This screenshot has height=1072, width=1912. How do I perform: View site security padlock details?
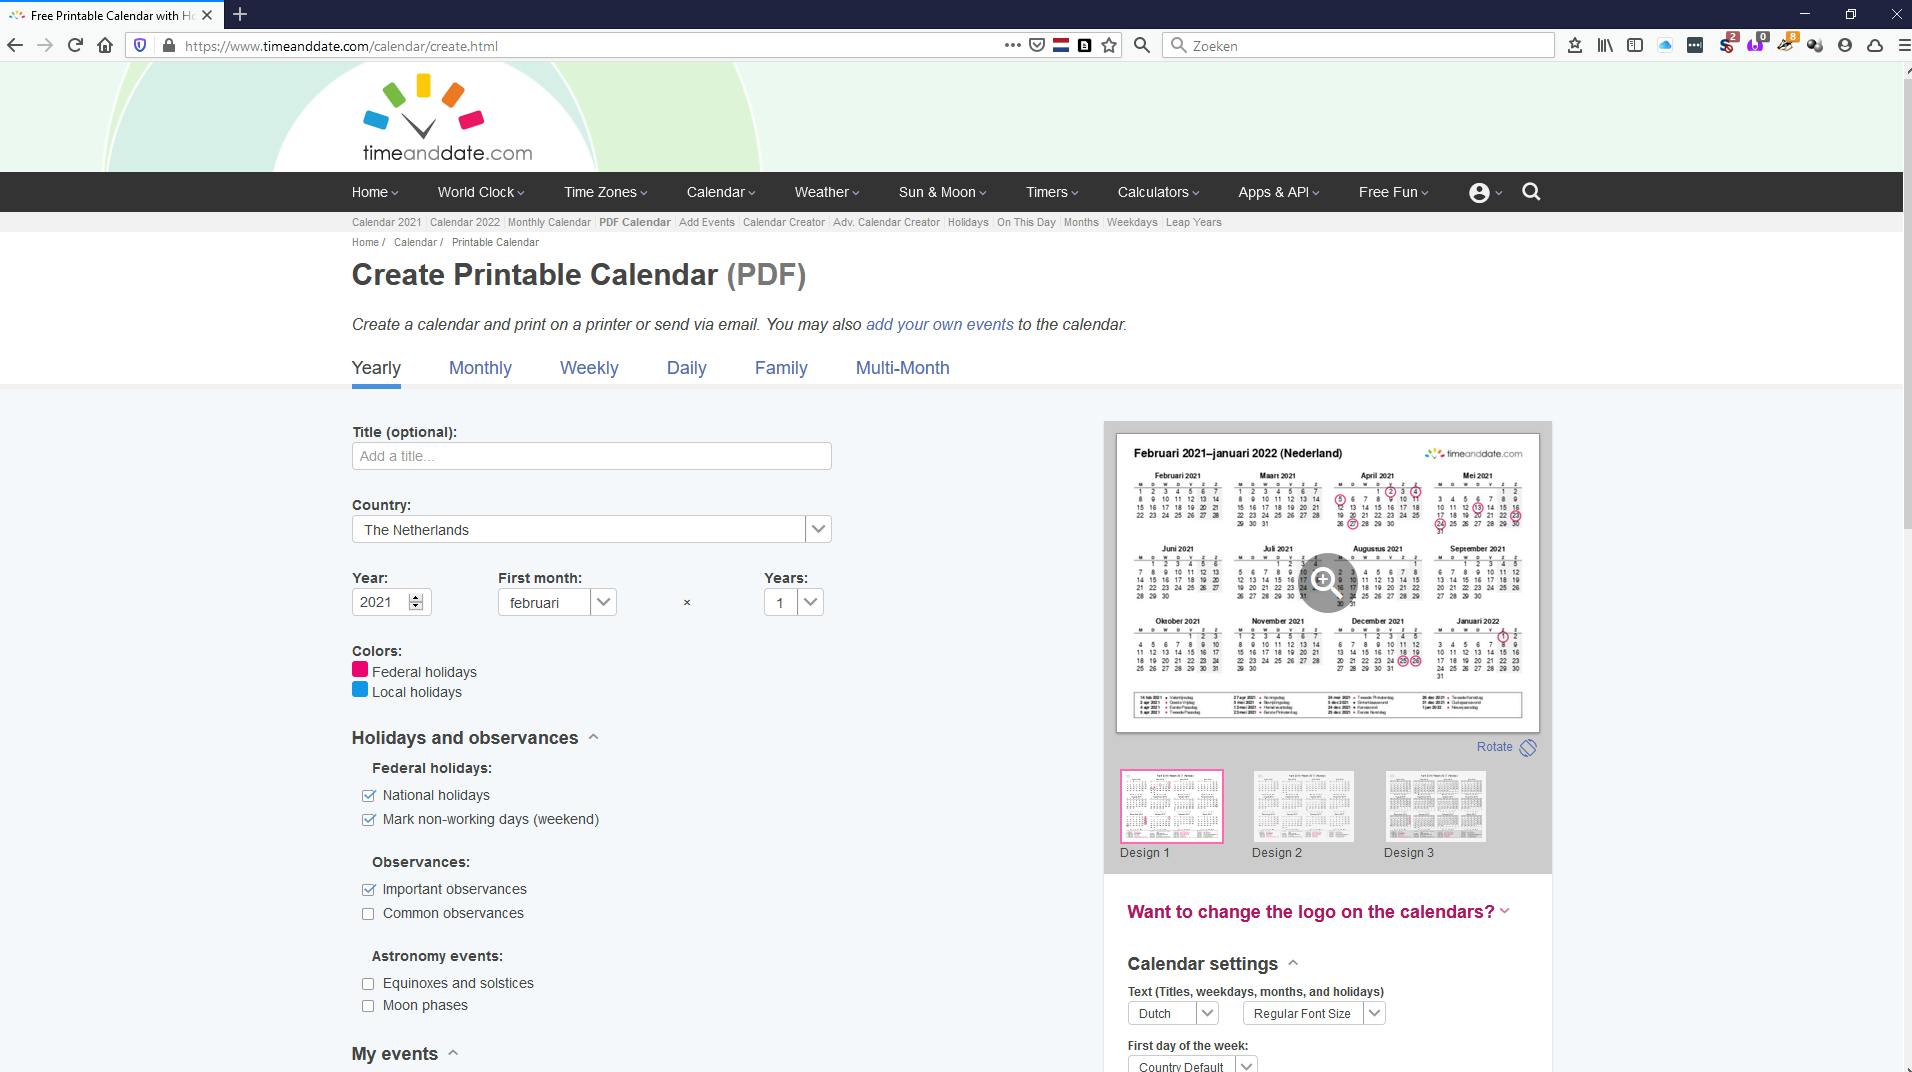click(168, 45)
